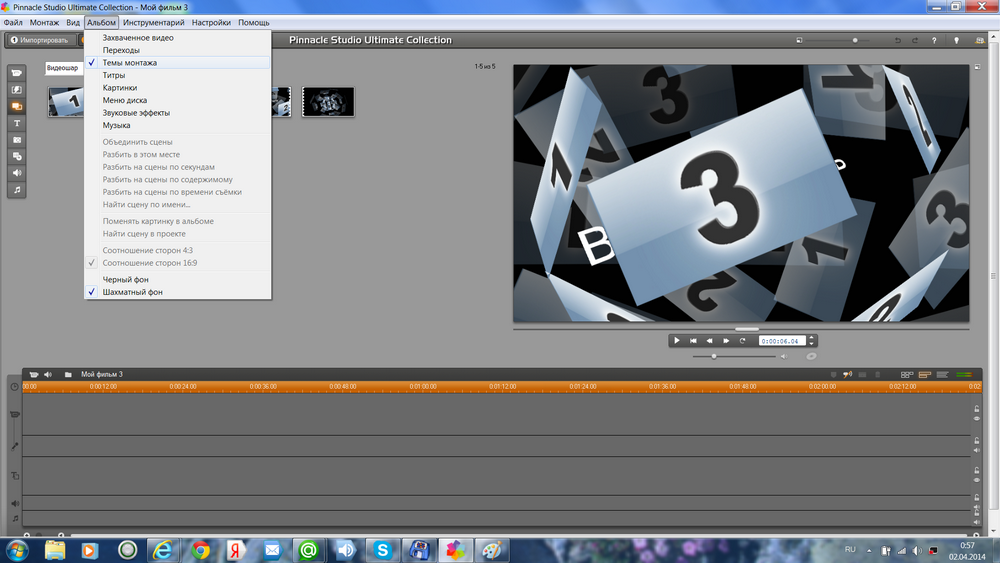
Task: Open the Photos album tab camera icon
Action: tap(17, 140)
